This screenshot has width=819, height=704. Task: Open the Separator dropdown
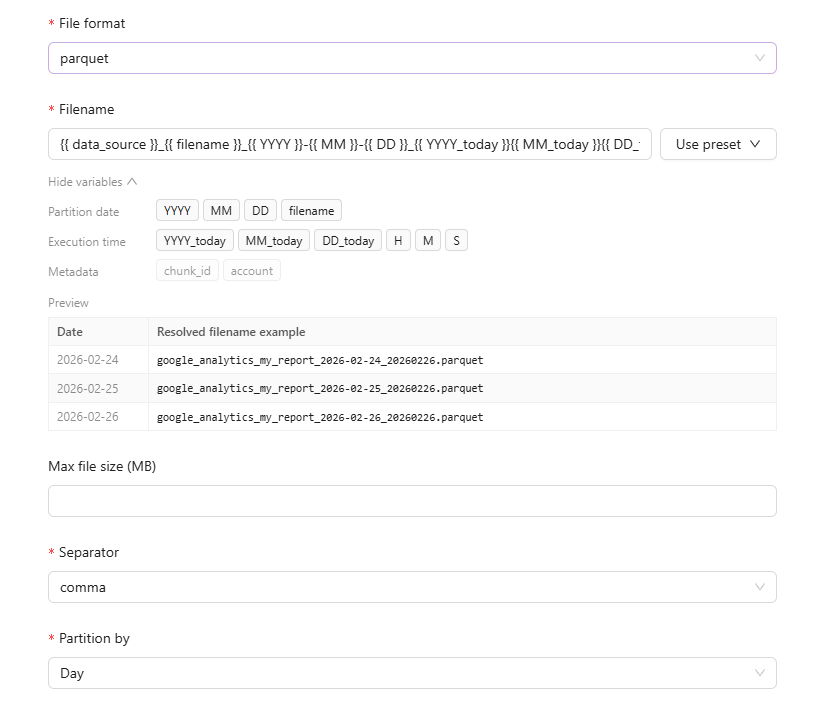pos(411,587)
